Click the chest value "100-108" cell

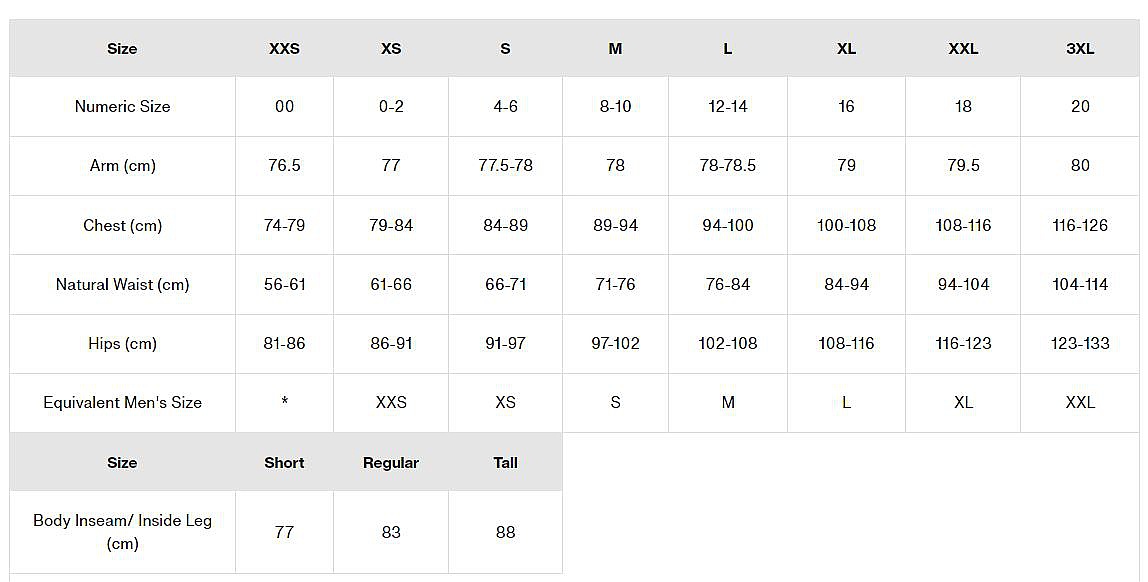coord(846,226)
